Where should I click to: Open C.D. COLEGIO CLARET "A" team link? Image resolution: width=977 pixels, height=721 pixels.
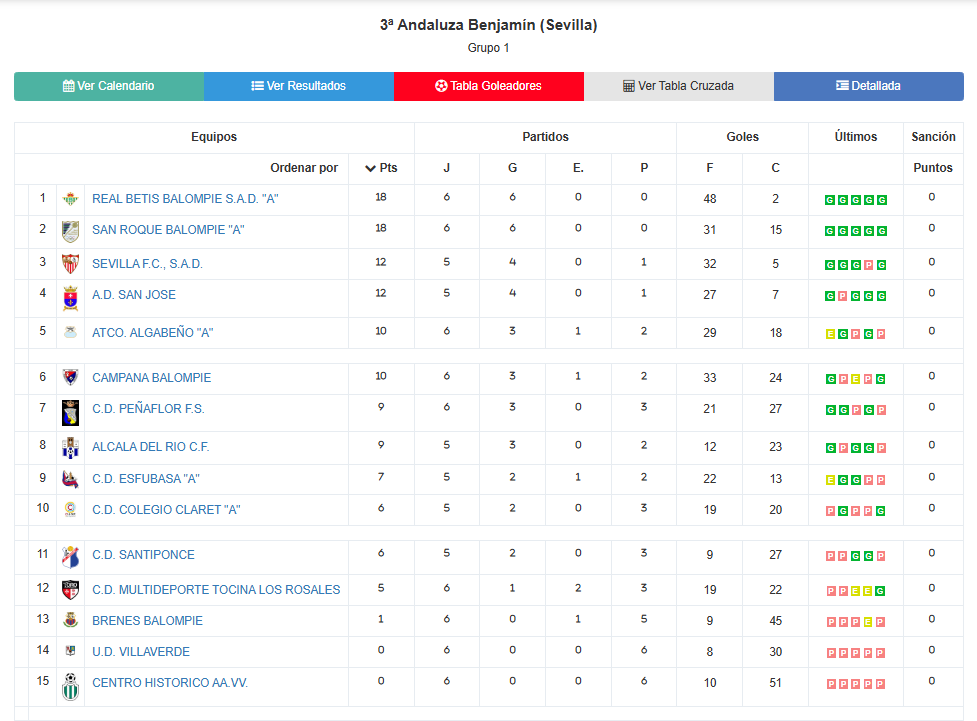point(166,510)
